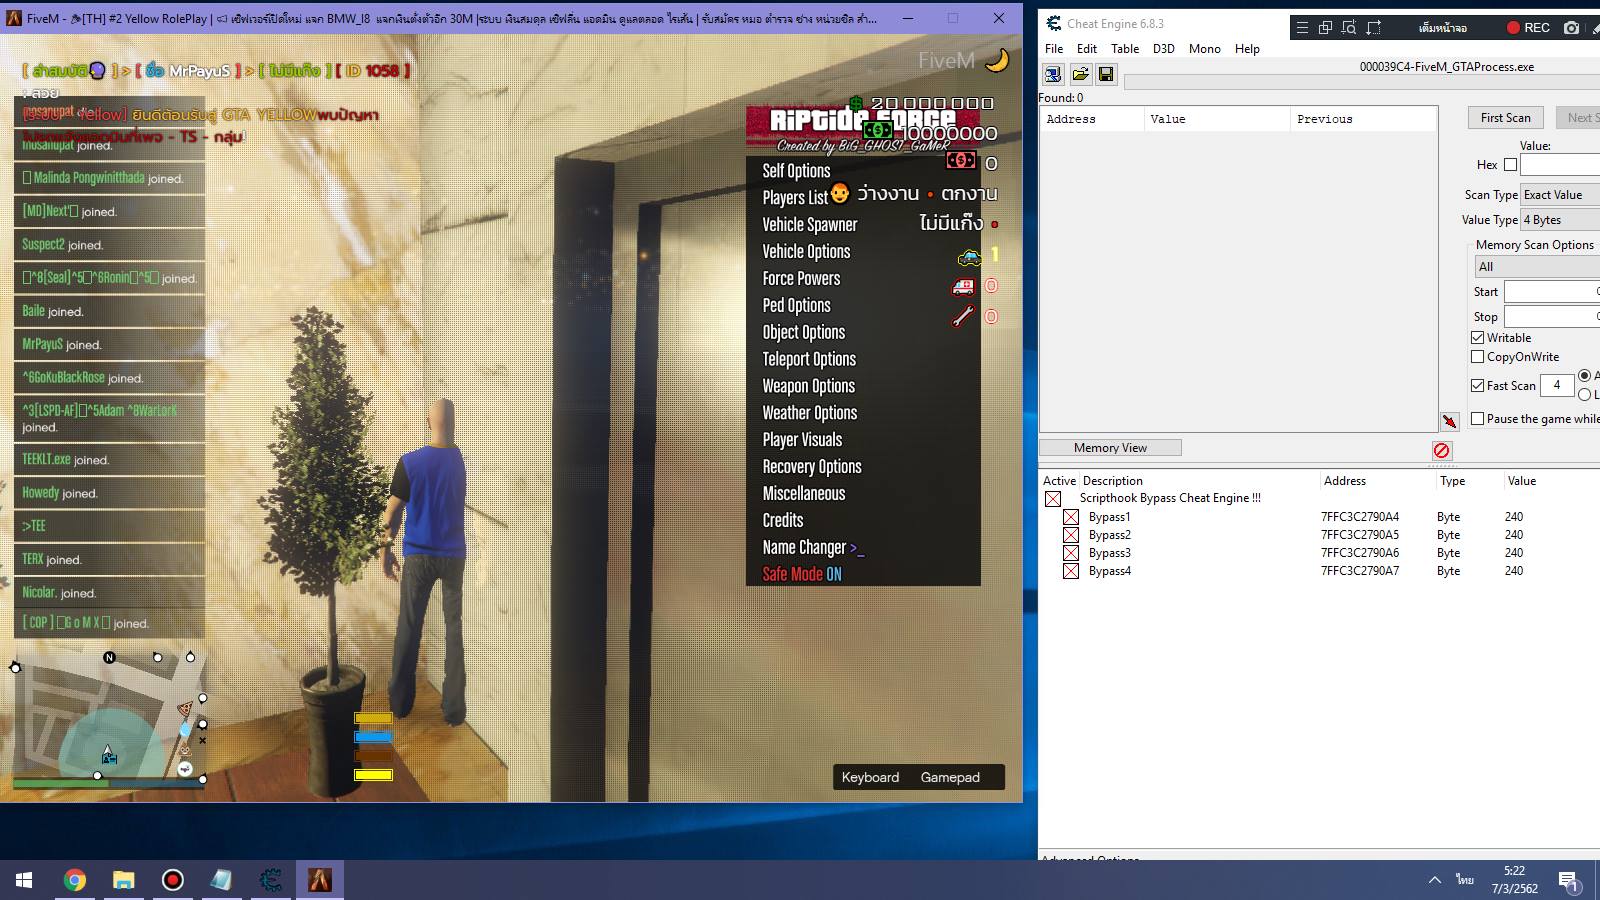Select the address 7FFC3C2790A4 cell
Screen dimensions: 1600x900
tap(1360, 517)
